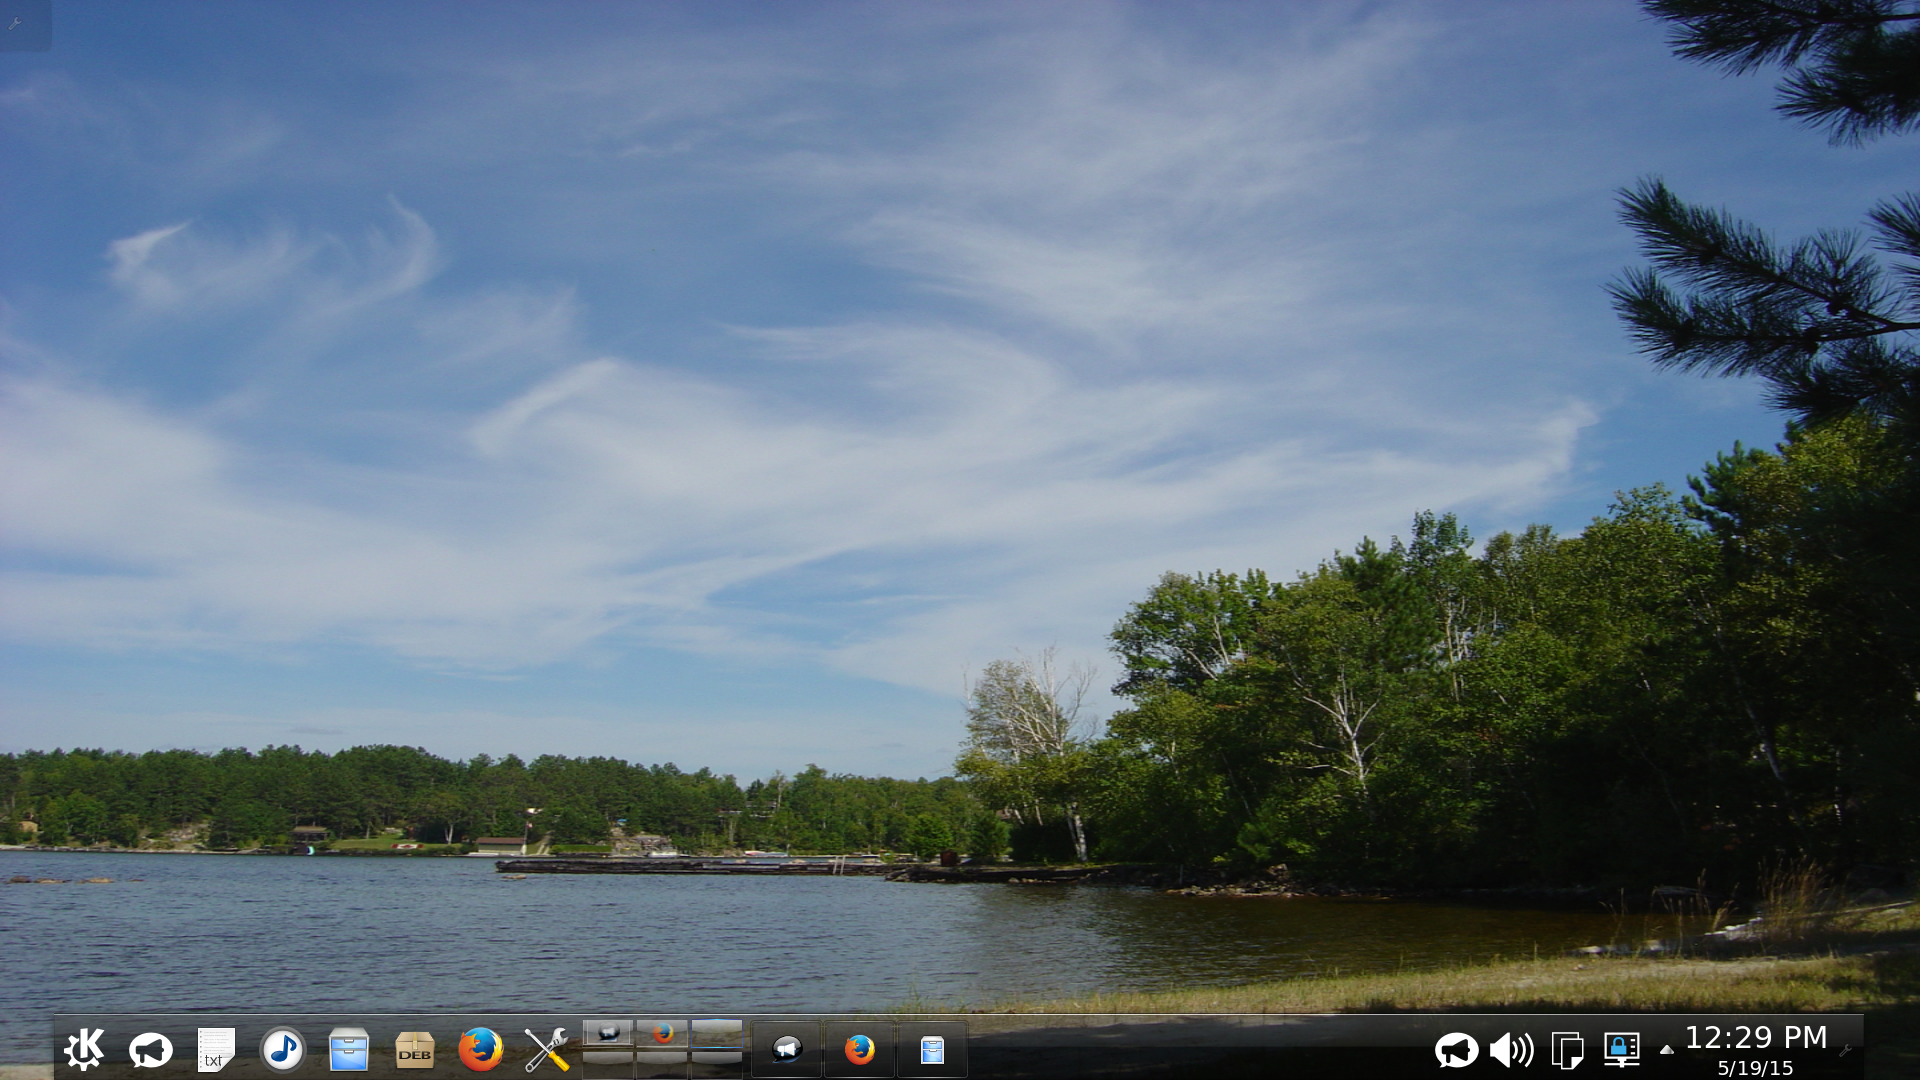
Task: Launch the music player with blue note icon
Action: point(283,1050)
